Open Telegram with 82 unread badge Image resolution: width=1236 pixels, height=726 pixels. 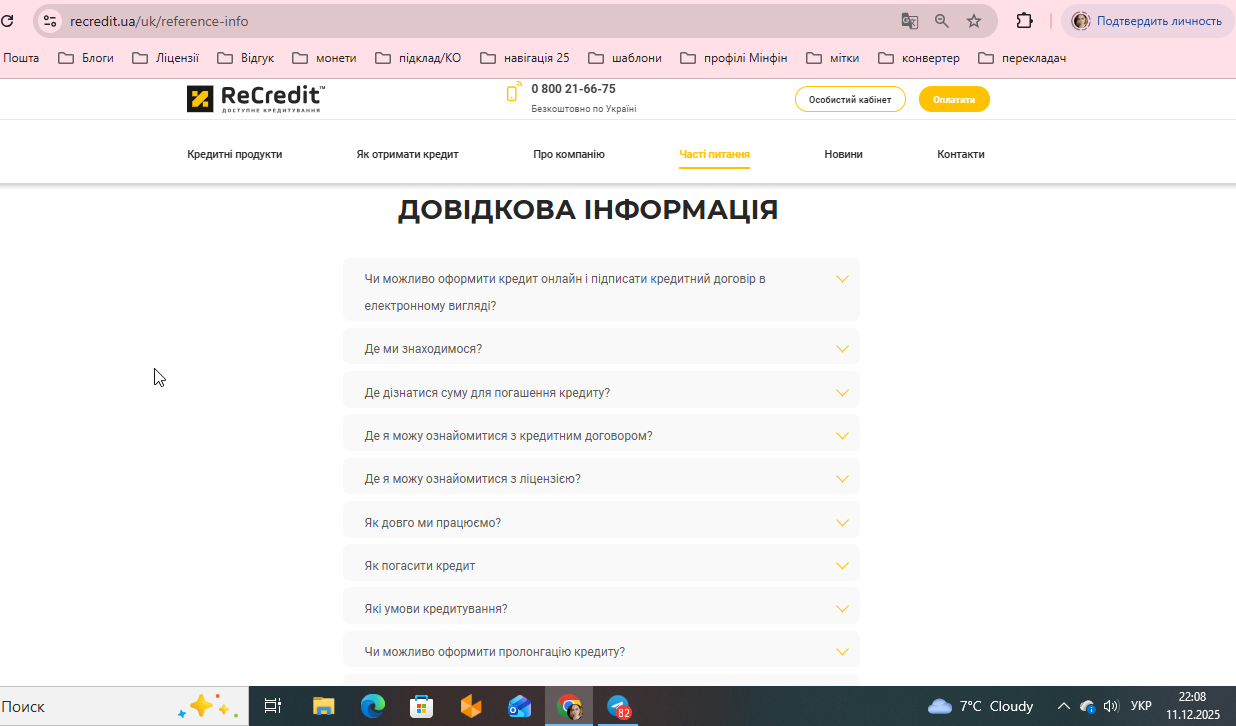pos(619,707)
